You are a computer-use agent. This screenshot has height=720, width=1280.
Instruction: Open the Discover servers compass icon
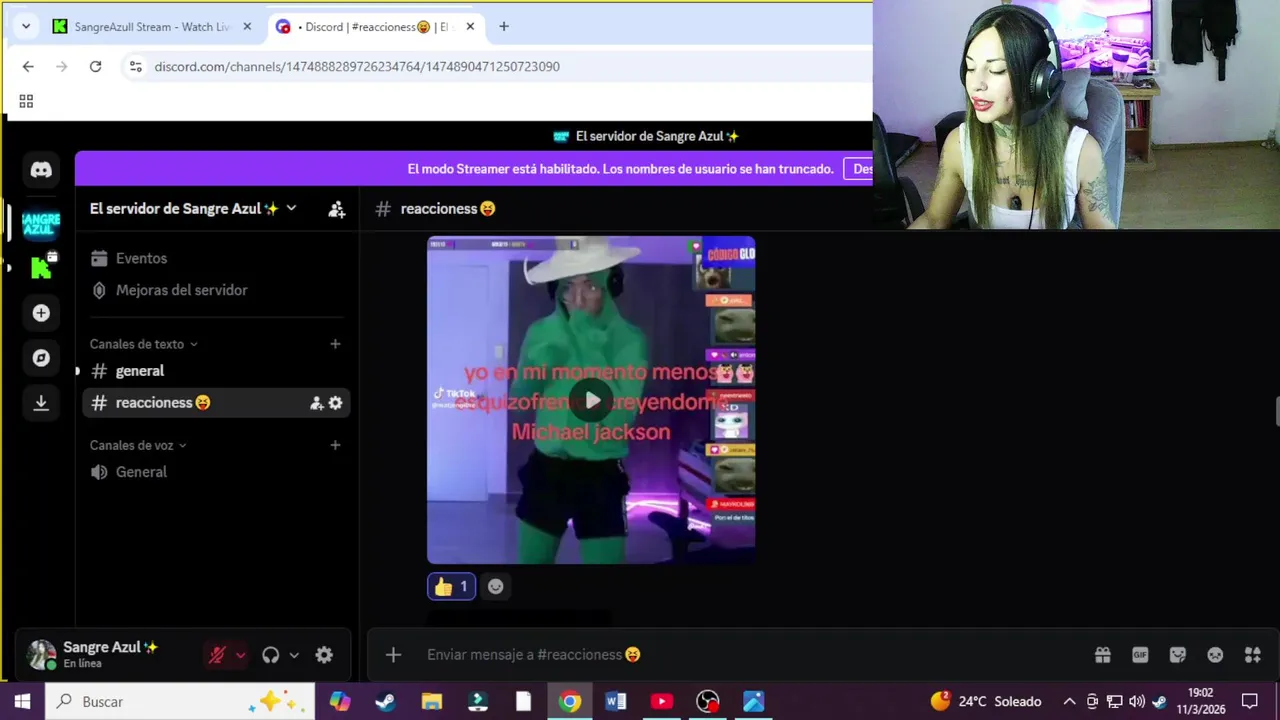41,358
